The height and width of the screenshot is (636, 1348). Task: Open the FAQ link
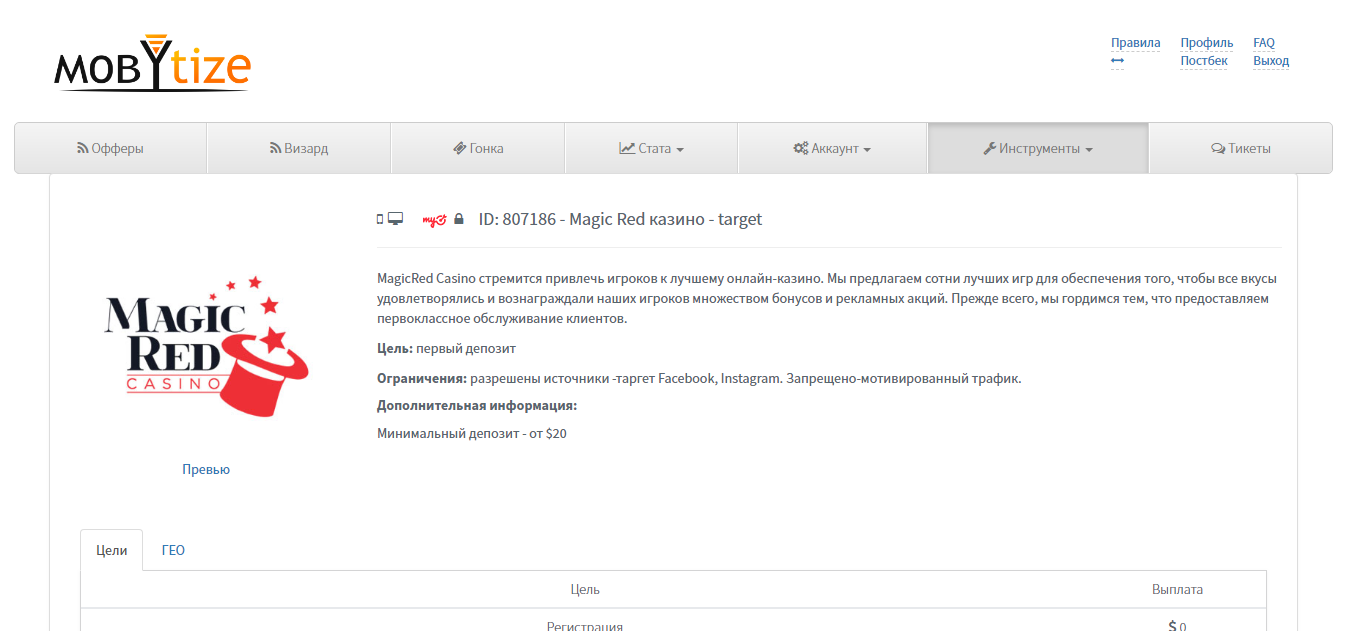pos(1264,43)
